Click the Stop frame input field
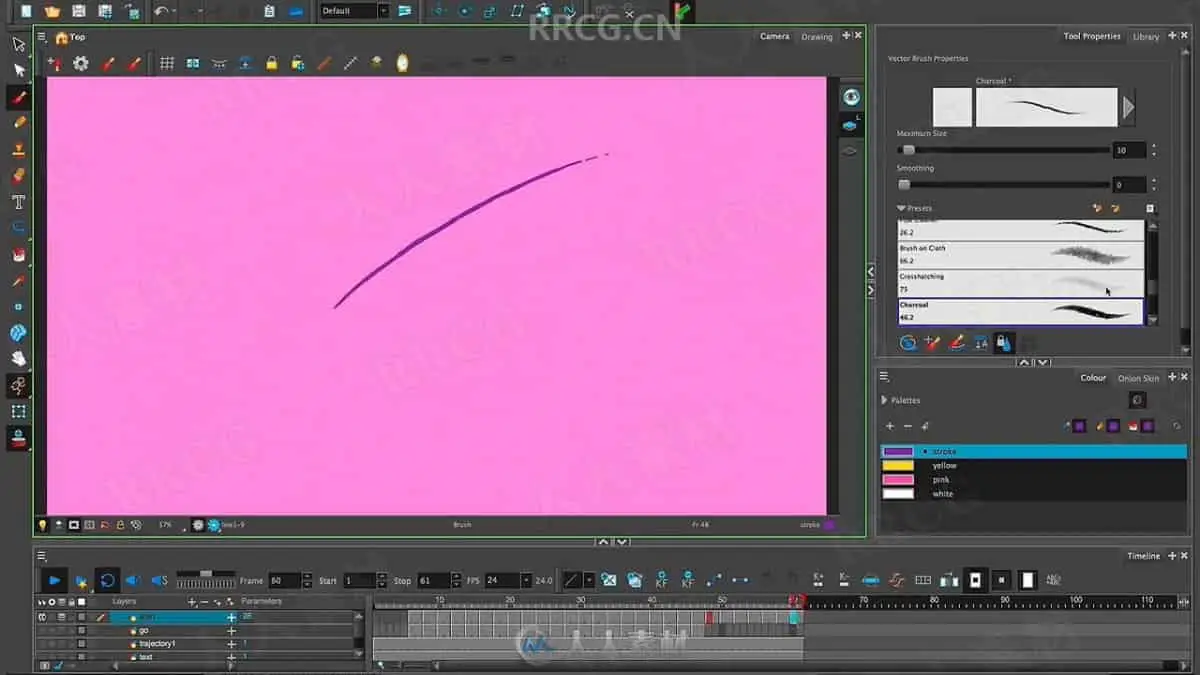 point(432,580)
